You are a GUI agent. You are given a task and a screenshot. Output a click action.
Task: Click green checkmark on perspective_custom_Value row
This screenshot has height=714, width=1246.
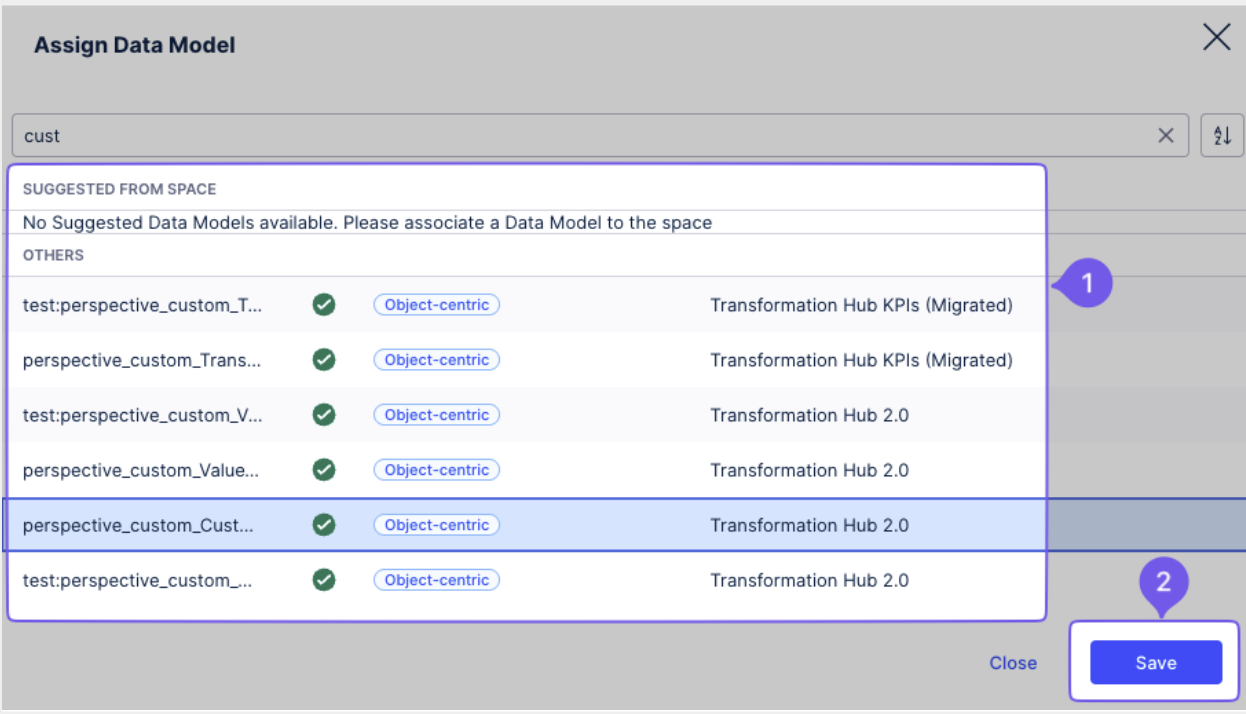click(x=323, y=470)
